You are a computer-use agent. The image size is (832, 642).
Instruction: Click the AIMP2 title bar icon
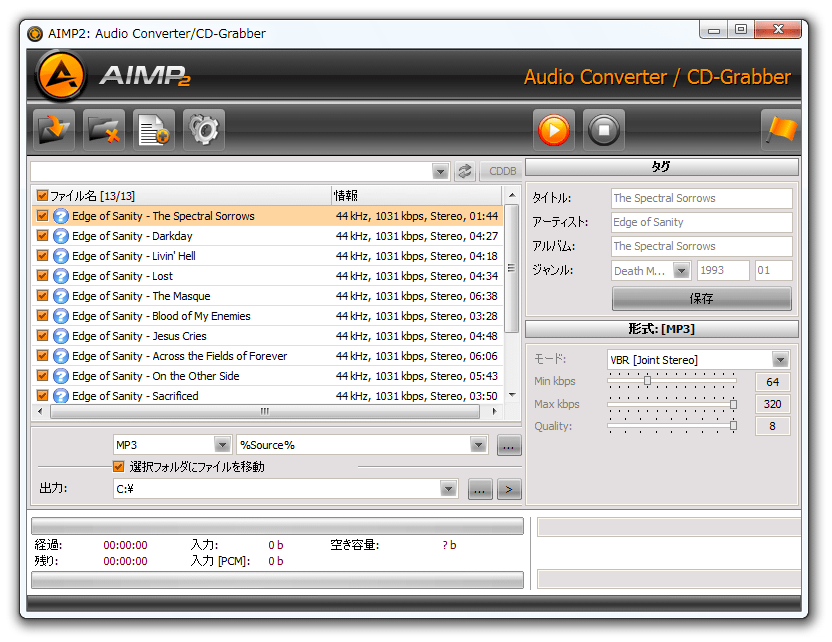point(35,34)
